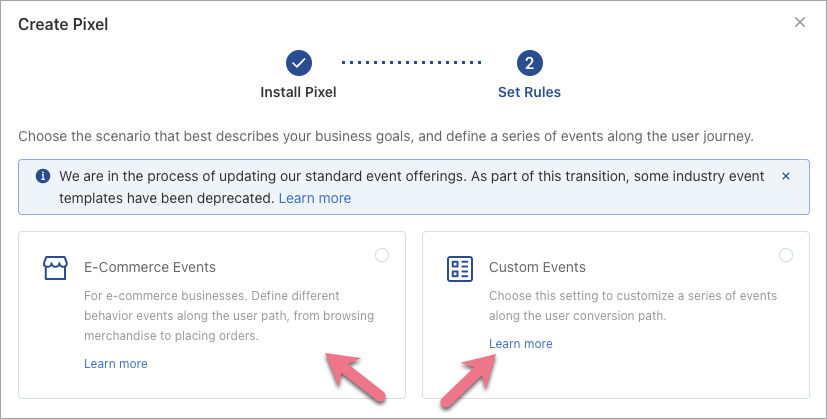Dismiss the standard event offerings notice
This screenshot has height=419, width=827.
(785, 176)
